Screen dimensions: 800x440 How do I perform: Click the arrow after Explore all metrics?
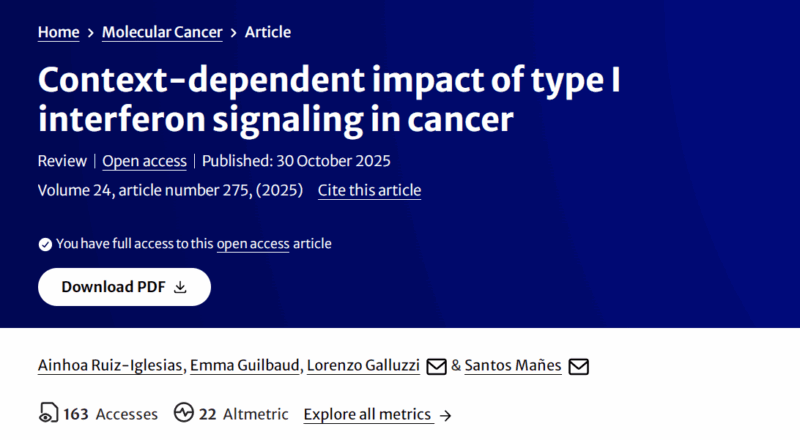pos(445,415)
